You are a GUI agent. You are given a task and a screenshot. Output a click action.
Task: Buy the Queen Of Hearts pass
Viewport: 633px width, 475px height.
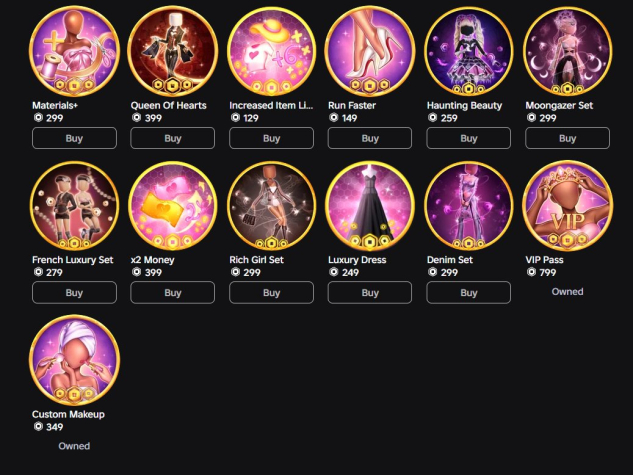pyautogui.click(x=173, y=138)
